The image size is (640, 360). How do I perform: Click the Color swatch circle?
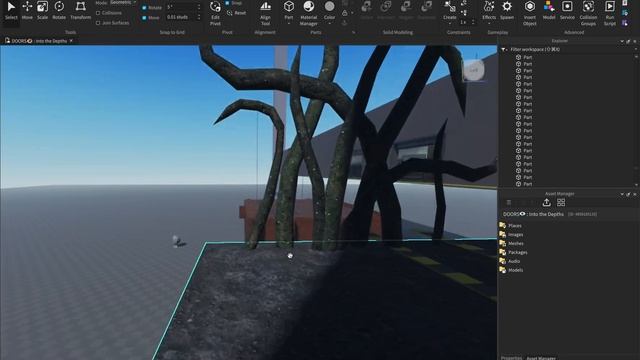coord(329,7)
